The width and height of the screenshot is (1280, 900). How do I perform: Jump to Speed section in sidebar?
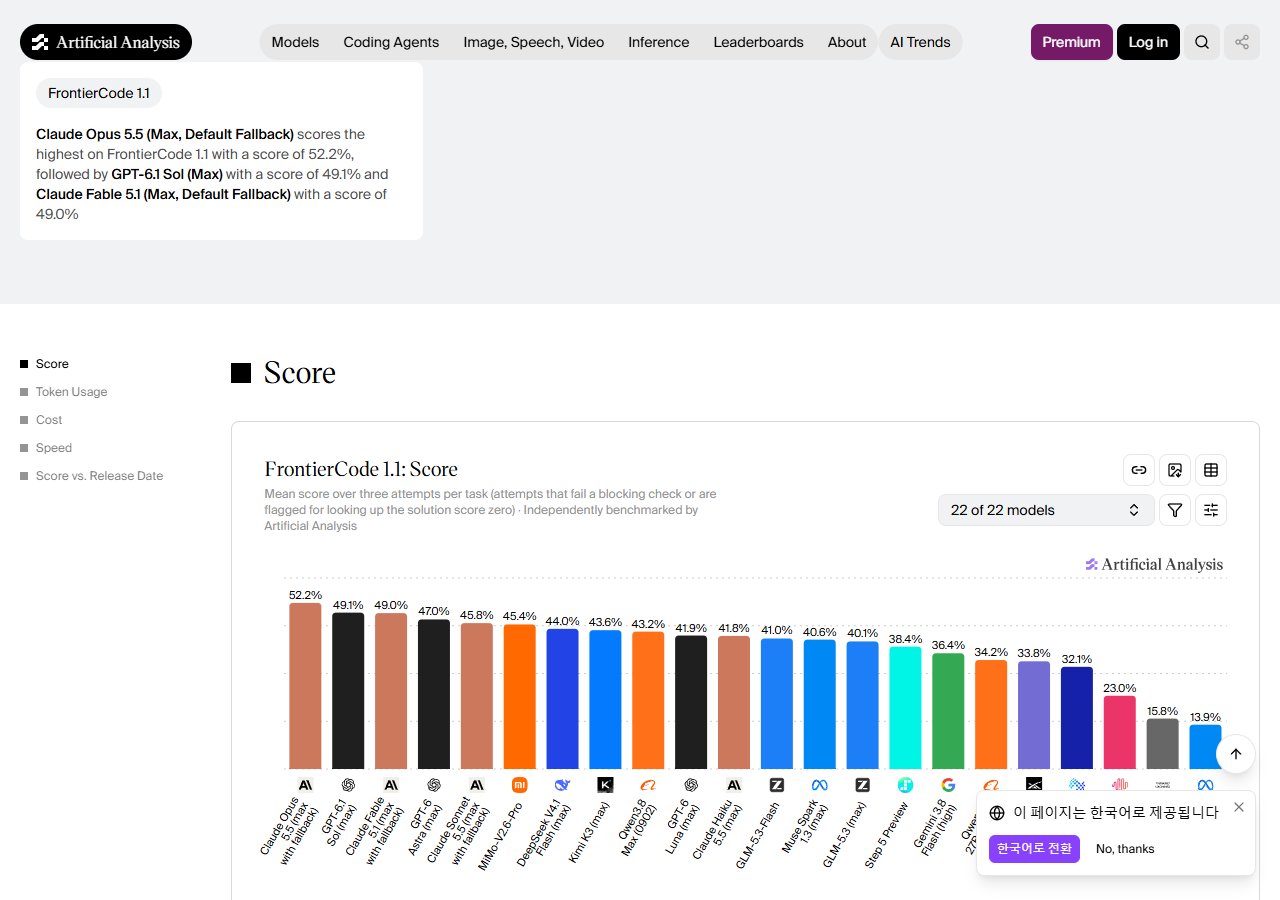(54, 448)
